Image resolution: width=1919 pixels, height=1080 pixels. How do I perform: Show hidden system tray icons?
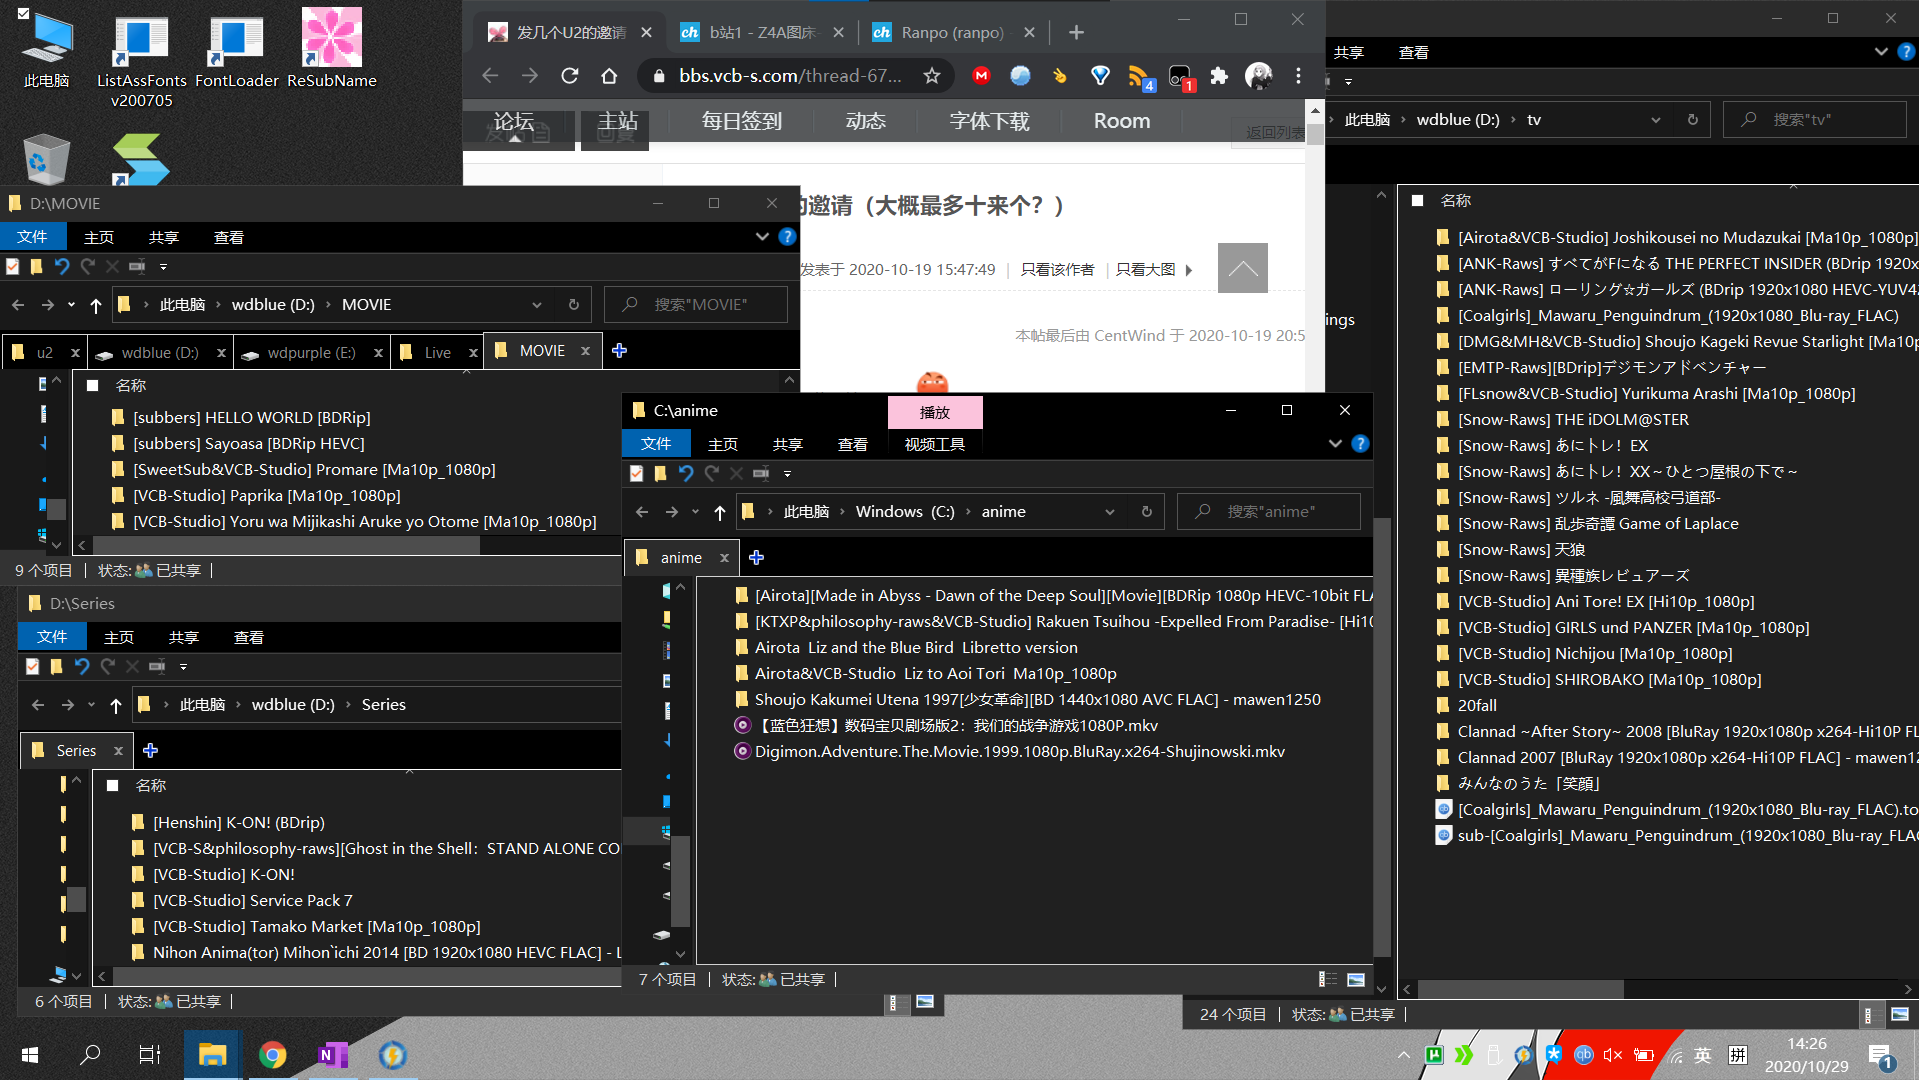coord(1403,1055)
